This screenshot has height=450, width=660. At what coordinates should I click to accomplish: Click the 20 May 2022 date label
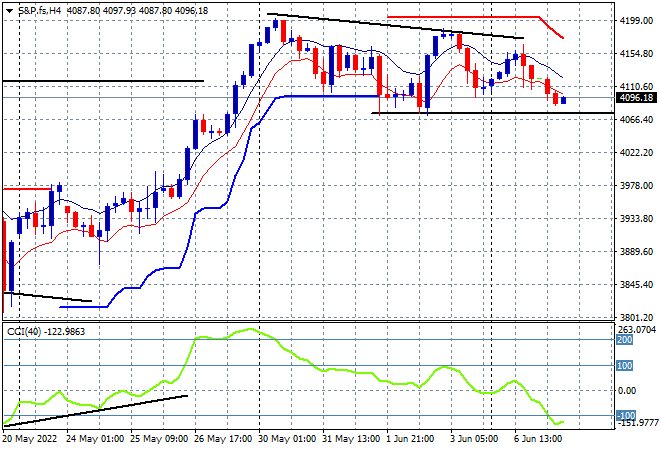point(29,439)
